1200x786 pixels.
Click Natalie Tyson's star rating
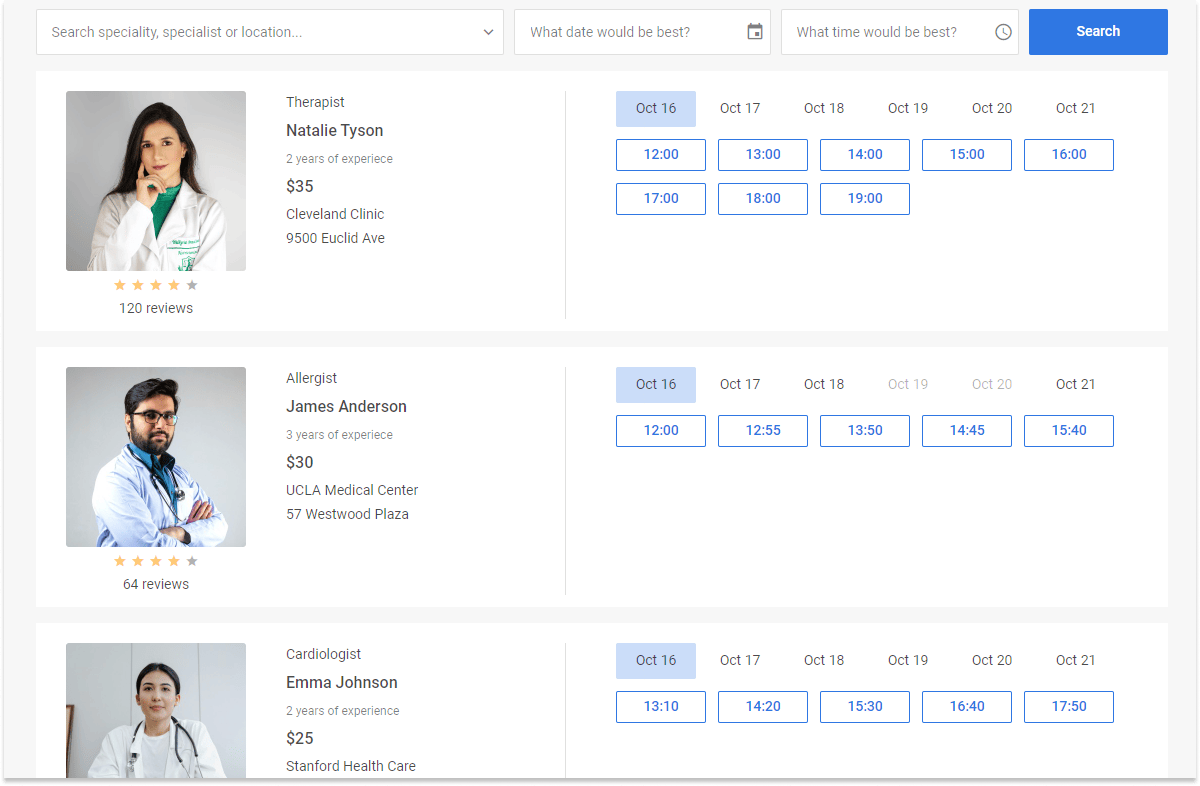coord(156,285)
